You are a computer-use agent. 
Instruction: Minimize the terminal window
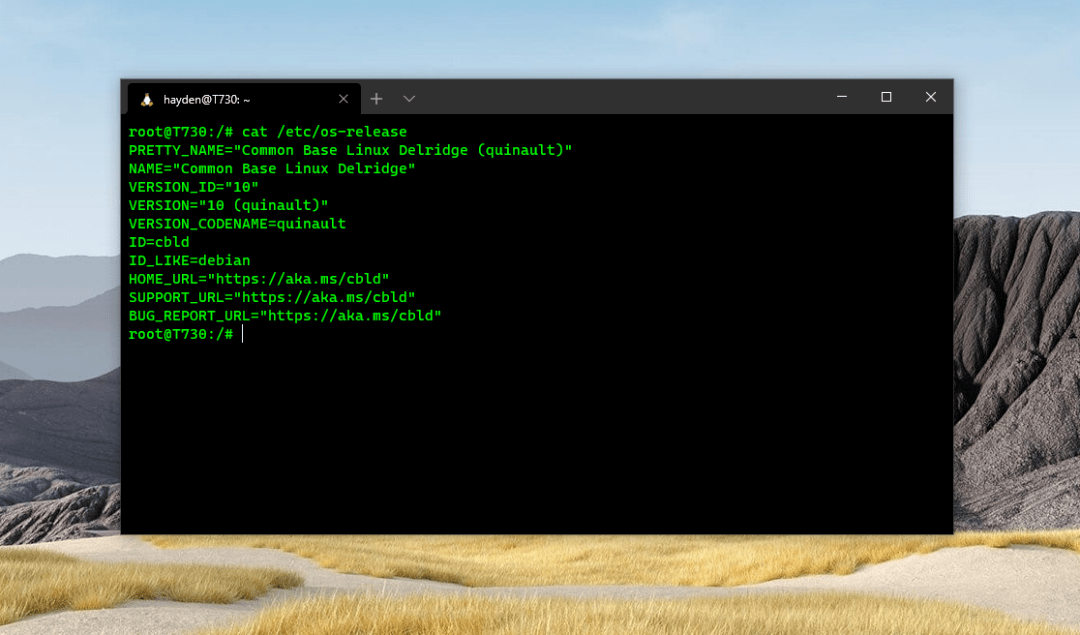pyautogui.click(x=842, y=97)
